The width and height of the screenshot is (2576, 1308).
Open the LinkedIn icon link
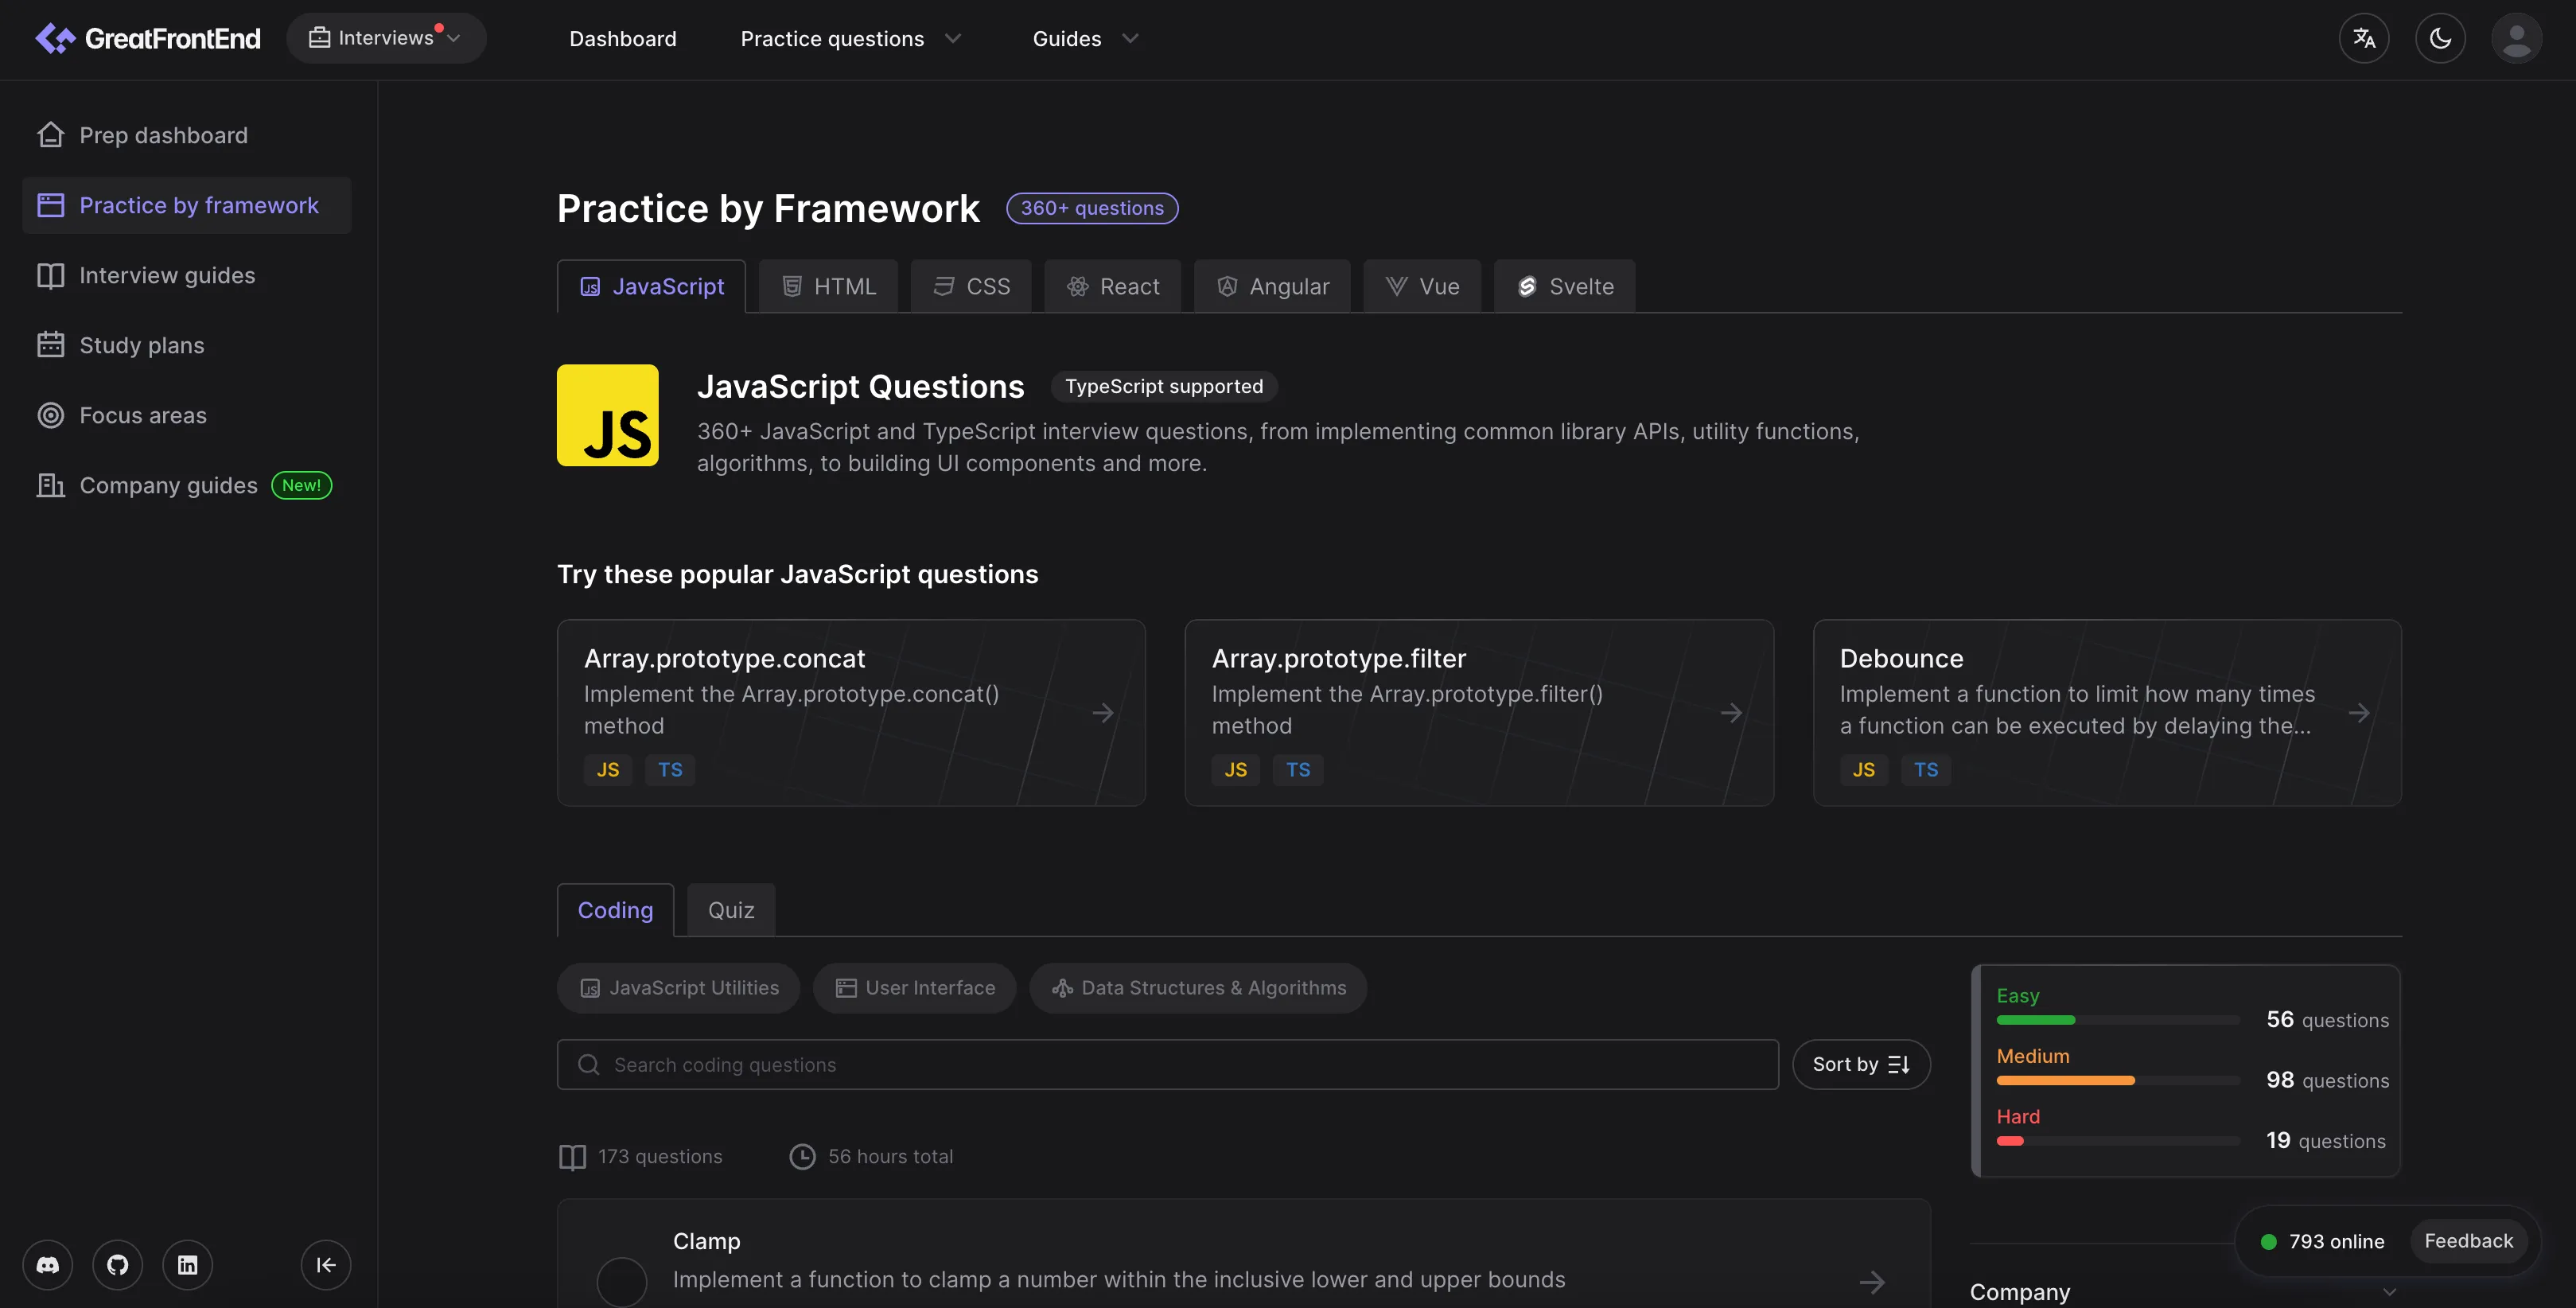pyautogui.click(x=188, y=1265)
